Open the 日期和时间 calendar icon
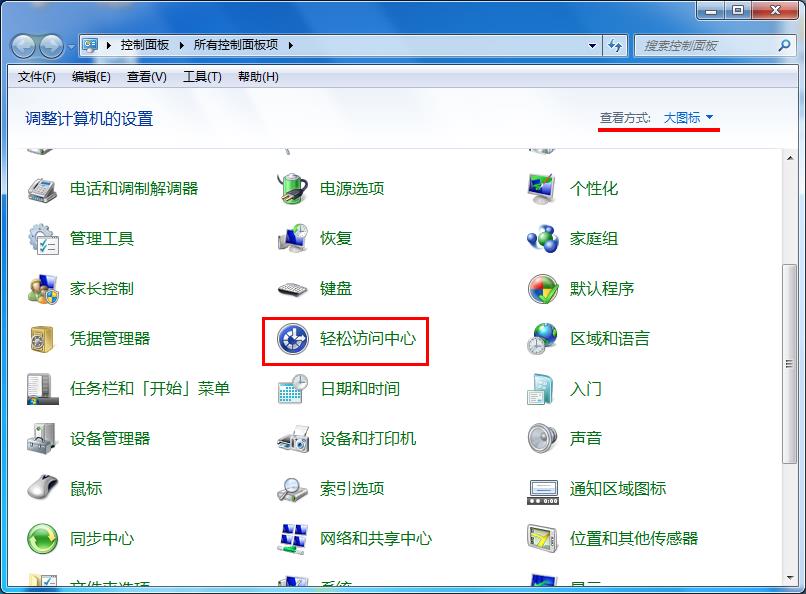806x594 pixels. (292, 389)
